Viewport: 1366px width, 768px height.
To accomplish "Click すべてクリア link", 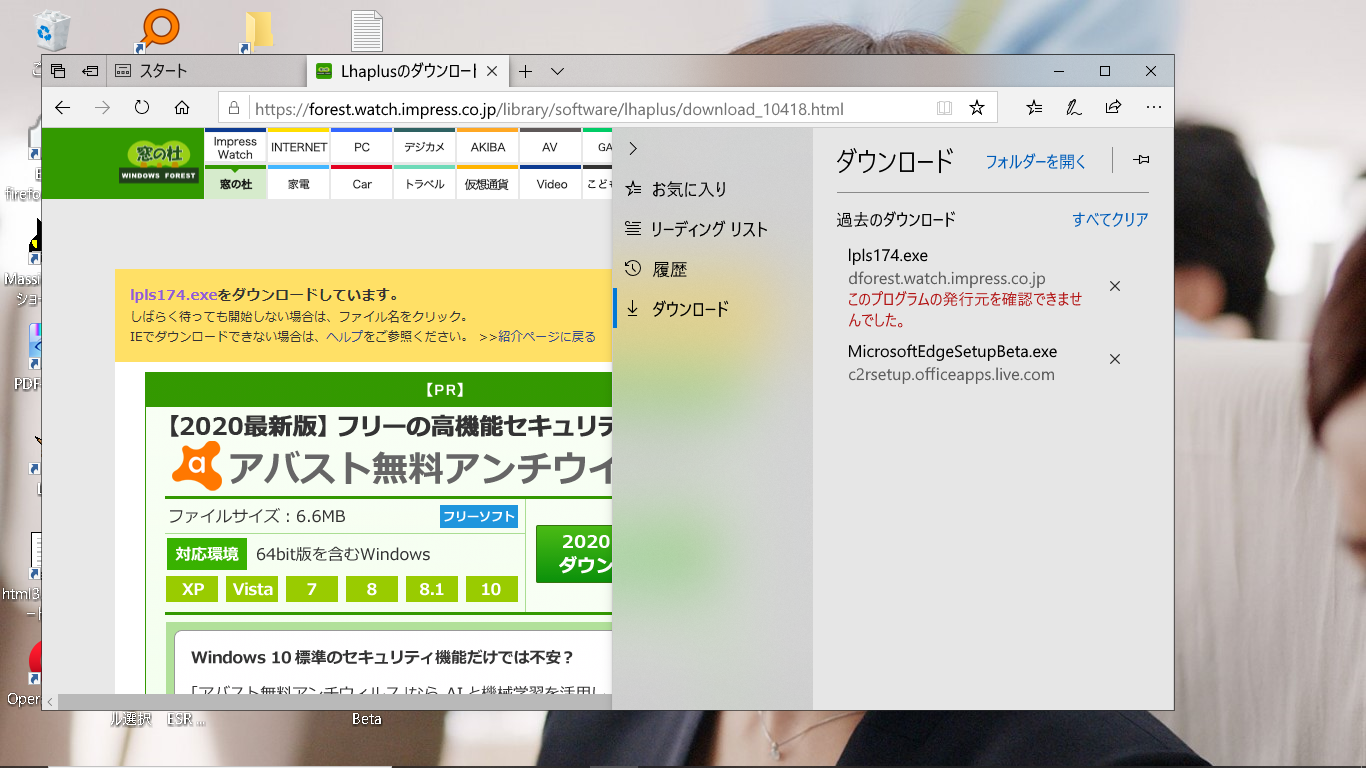I will point(1110,219).
